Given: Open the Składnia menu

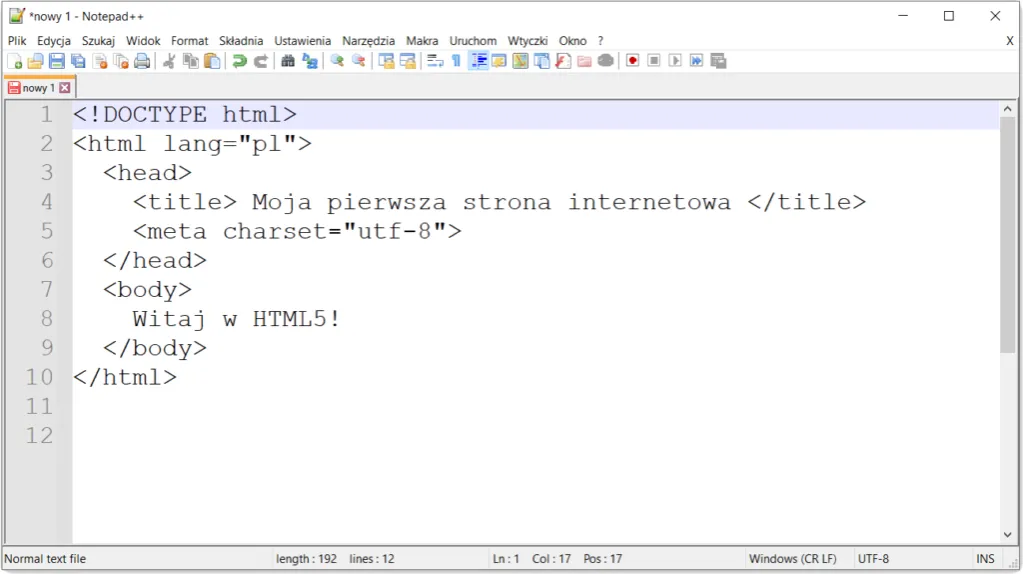Looking at the screenshot, I should pos(241,41).
